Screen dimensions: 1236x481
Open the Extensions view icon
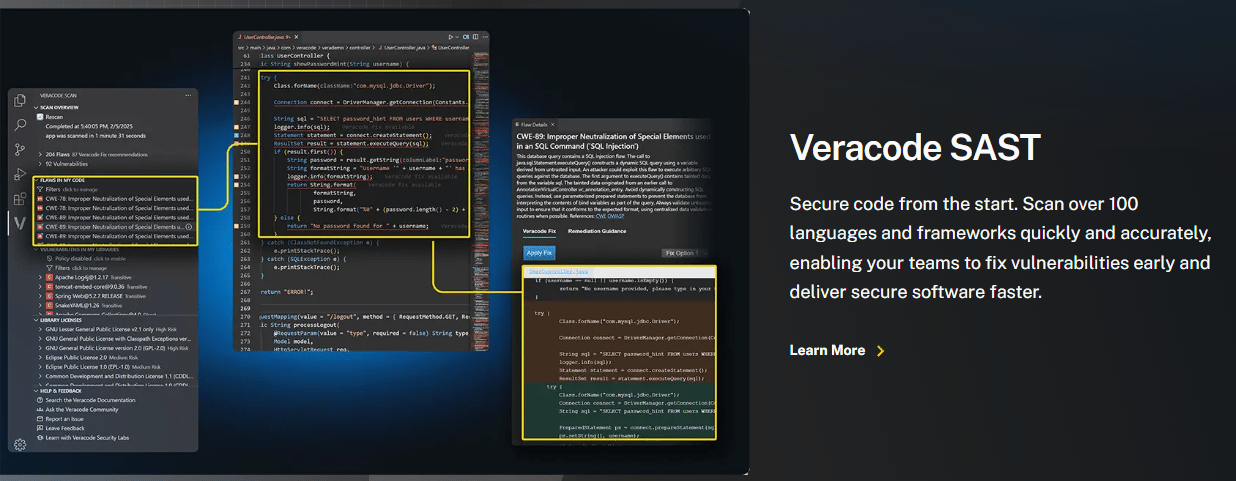(x=20, y=199)
